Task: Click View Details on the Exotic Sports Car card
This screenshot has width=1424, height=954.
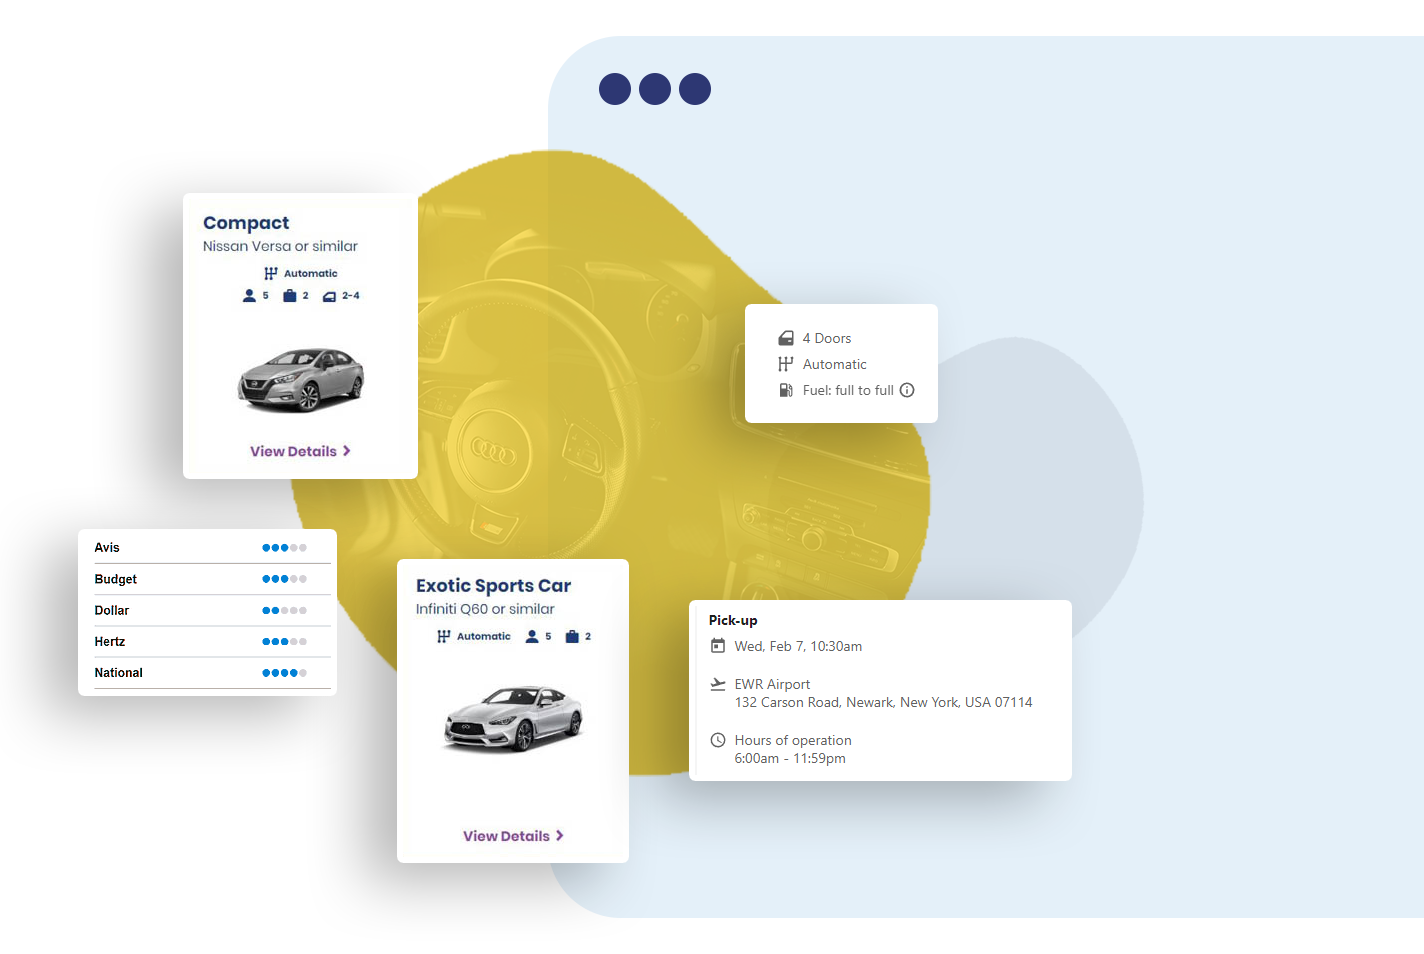Action: (506, 835)
